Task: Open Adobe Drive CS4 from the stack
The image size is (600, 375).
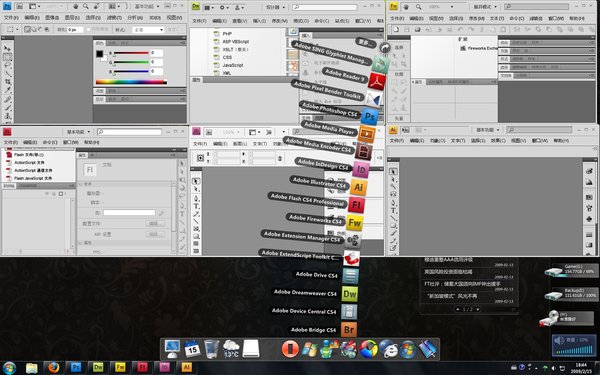Action: 350,276
